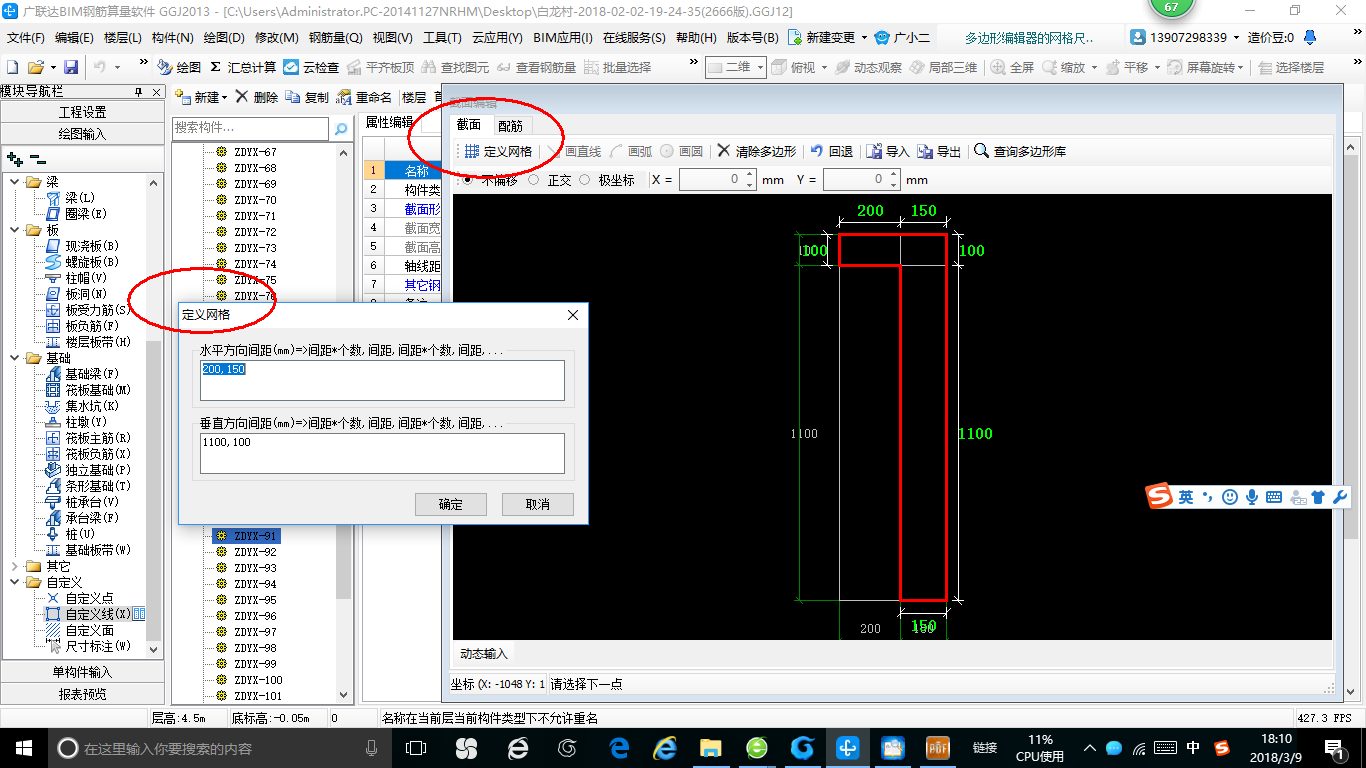Viewport: 1366px width, 768px height.
Task: Select the 正交 radio option
Action: point(548,180)
